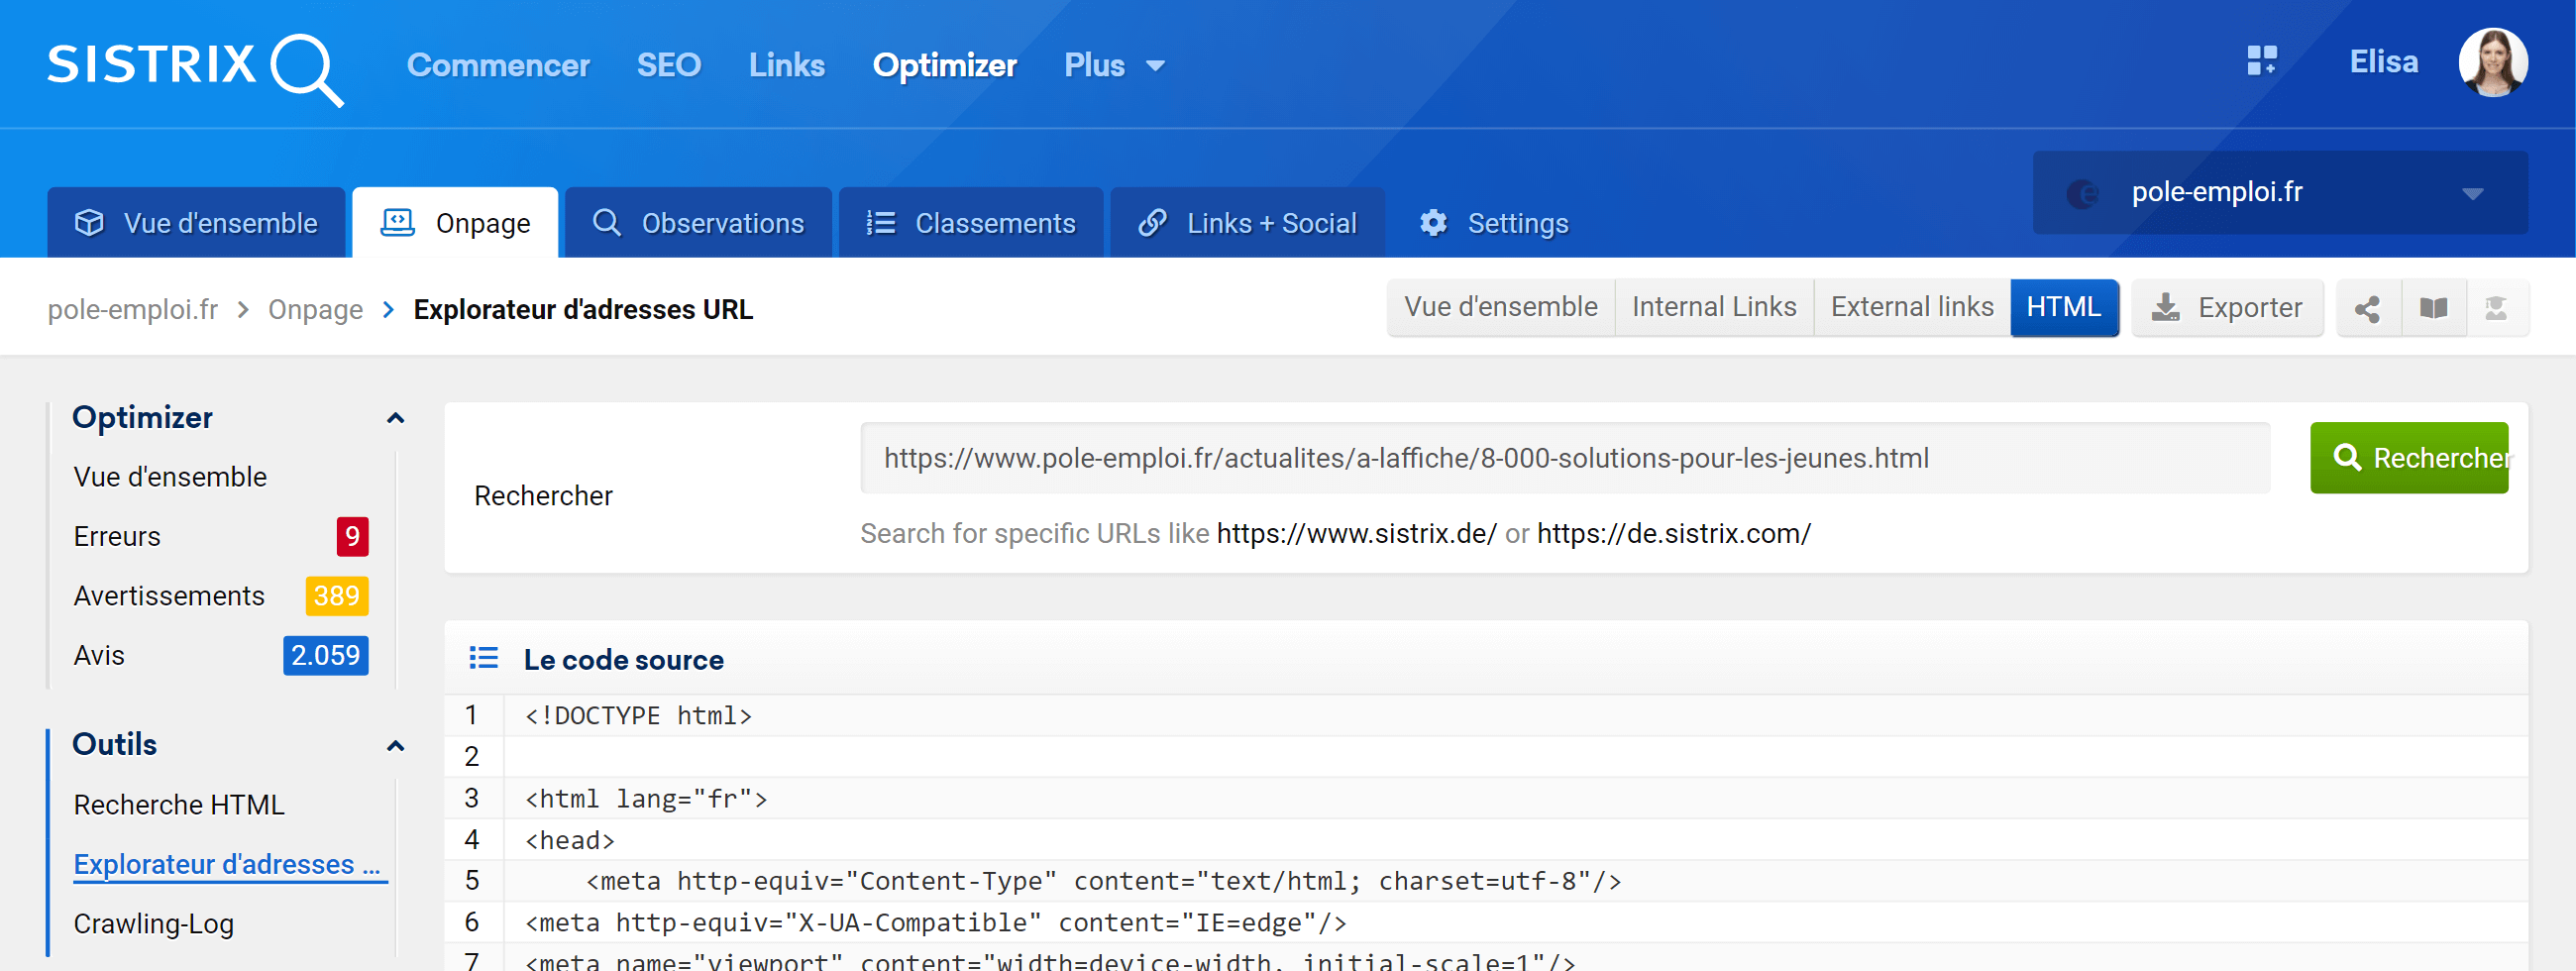The height and width of the screenshot is (971, 2576).
Task: Open the Observations tab
Action: tap(698, 223)
